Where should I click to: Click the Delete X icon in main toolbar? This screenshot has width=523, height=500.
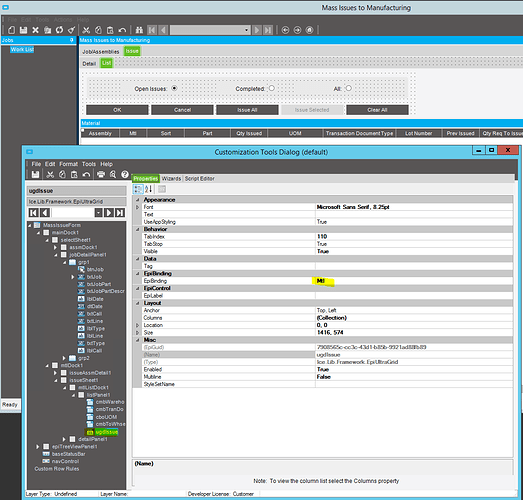tap(35, 30)
